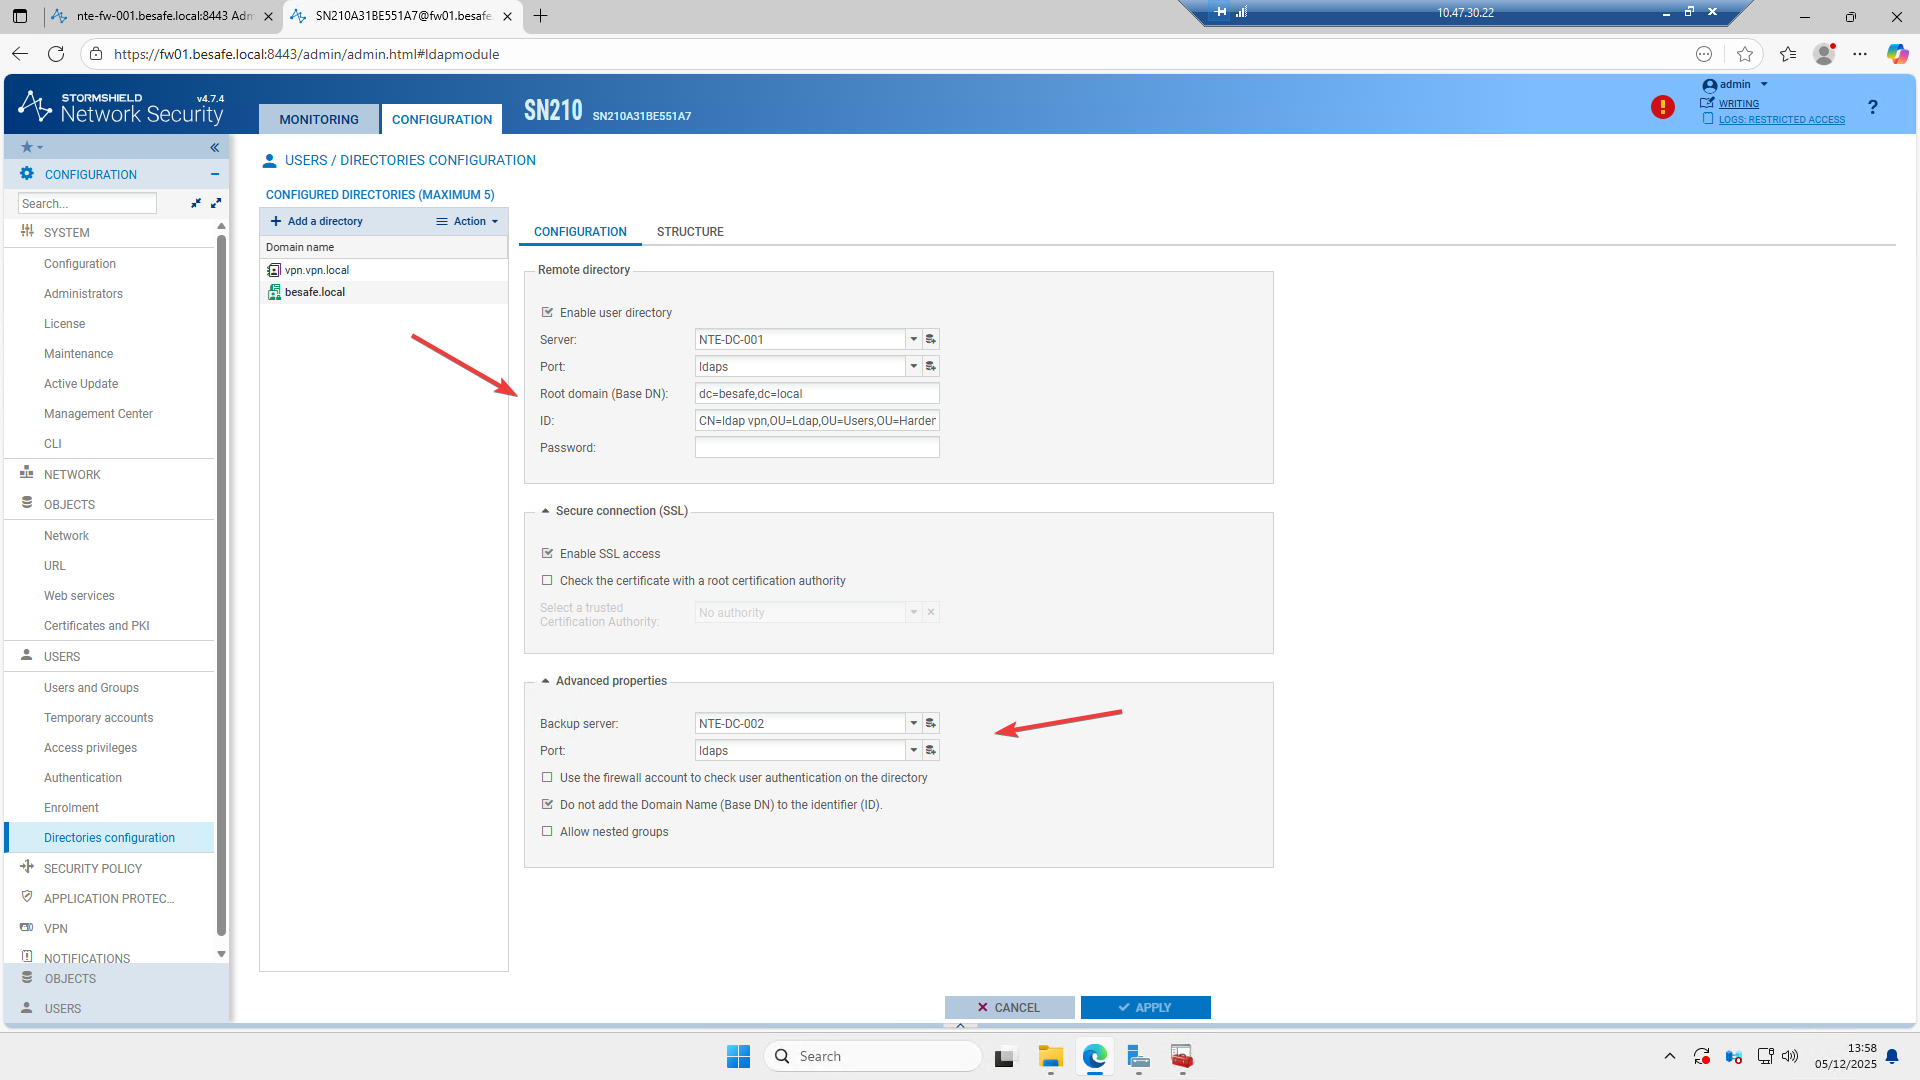Show hidden system tray icons chevron
Screen dimensions: 1920x1080
tap(1669, 1056)
